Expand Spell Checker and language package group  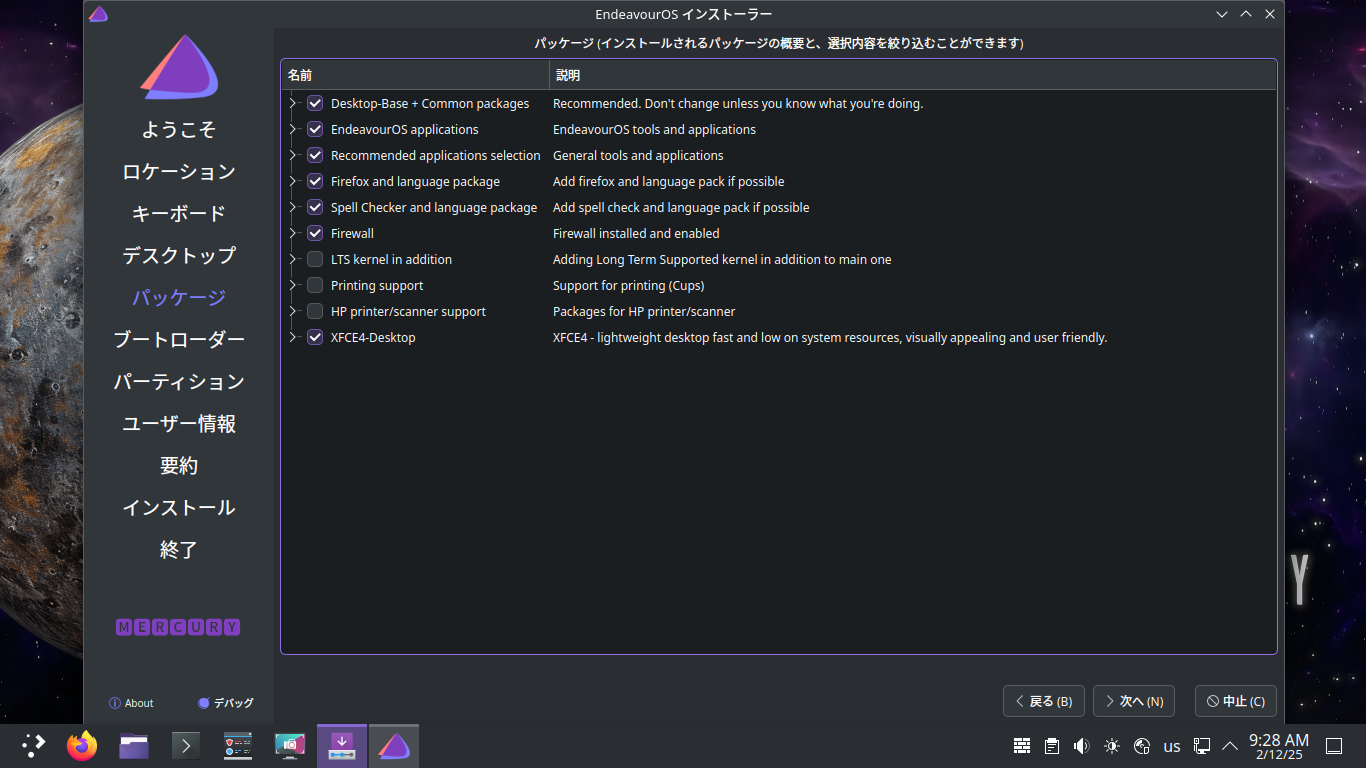tap(293, 207)
